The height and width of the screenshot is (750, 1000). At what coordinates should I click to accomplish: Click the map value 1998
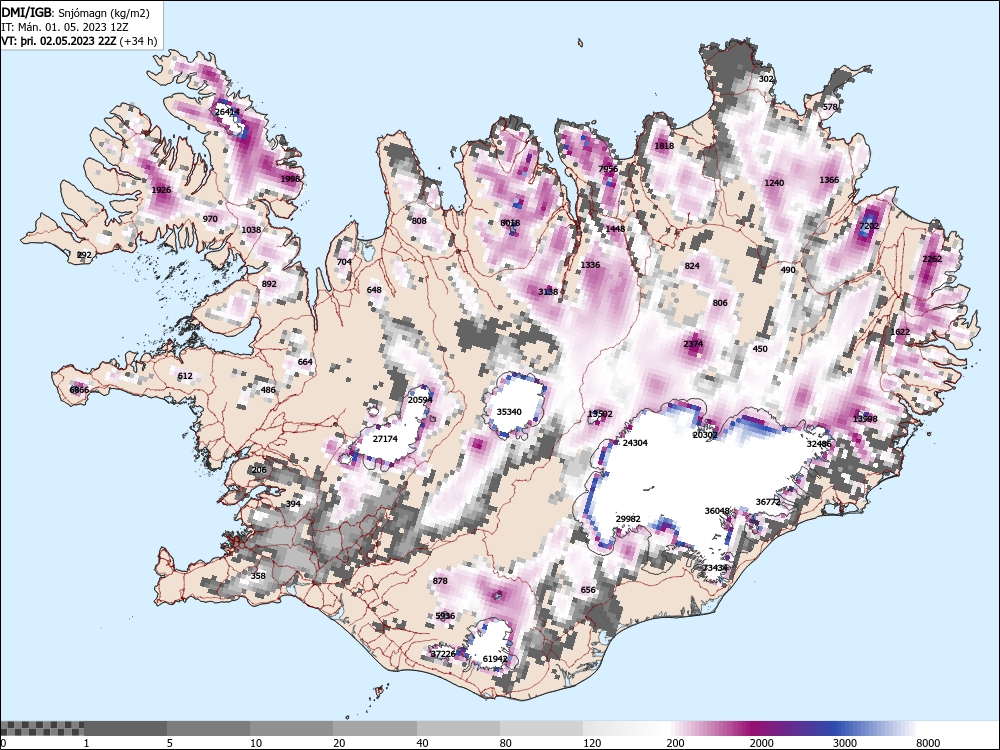pyautogui.click(x=290, y=179)
